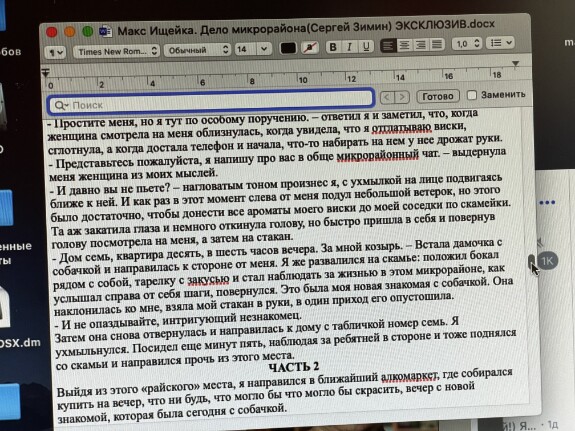
Task: Click the Готово button
Action: [438, 96]
